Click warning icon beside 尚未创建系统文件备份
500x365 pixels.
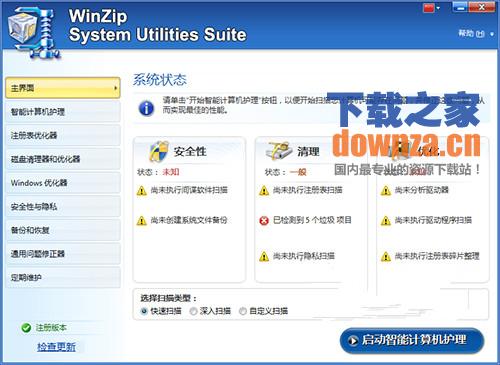(x=142, y=221)
